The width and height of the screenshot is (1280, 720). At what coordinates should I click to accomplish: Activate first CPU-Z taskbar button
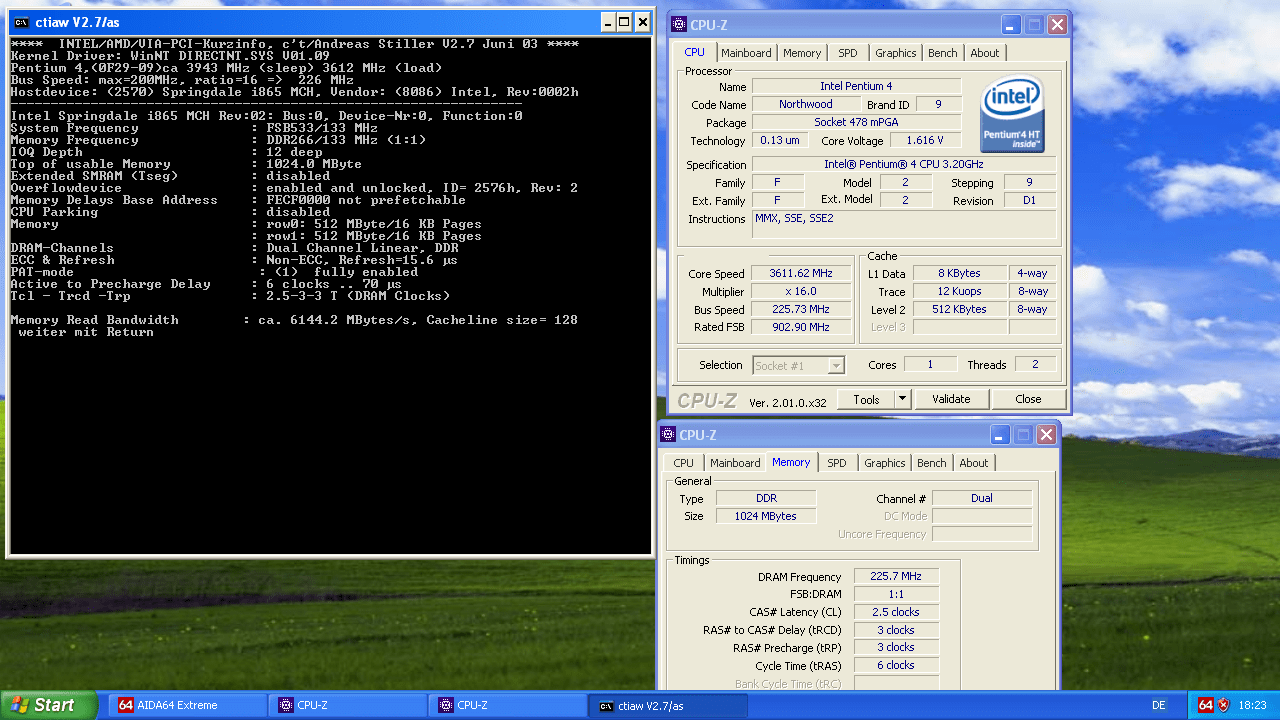(348, 705)
